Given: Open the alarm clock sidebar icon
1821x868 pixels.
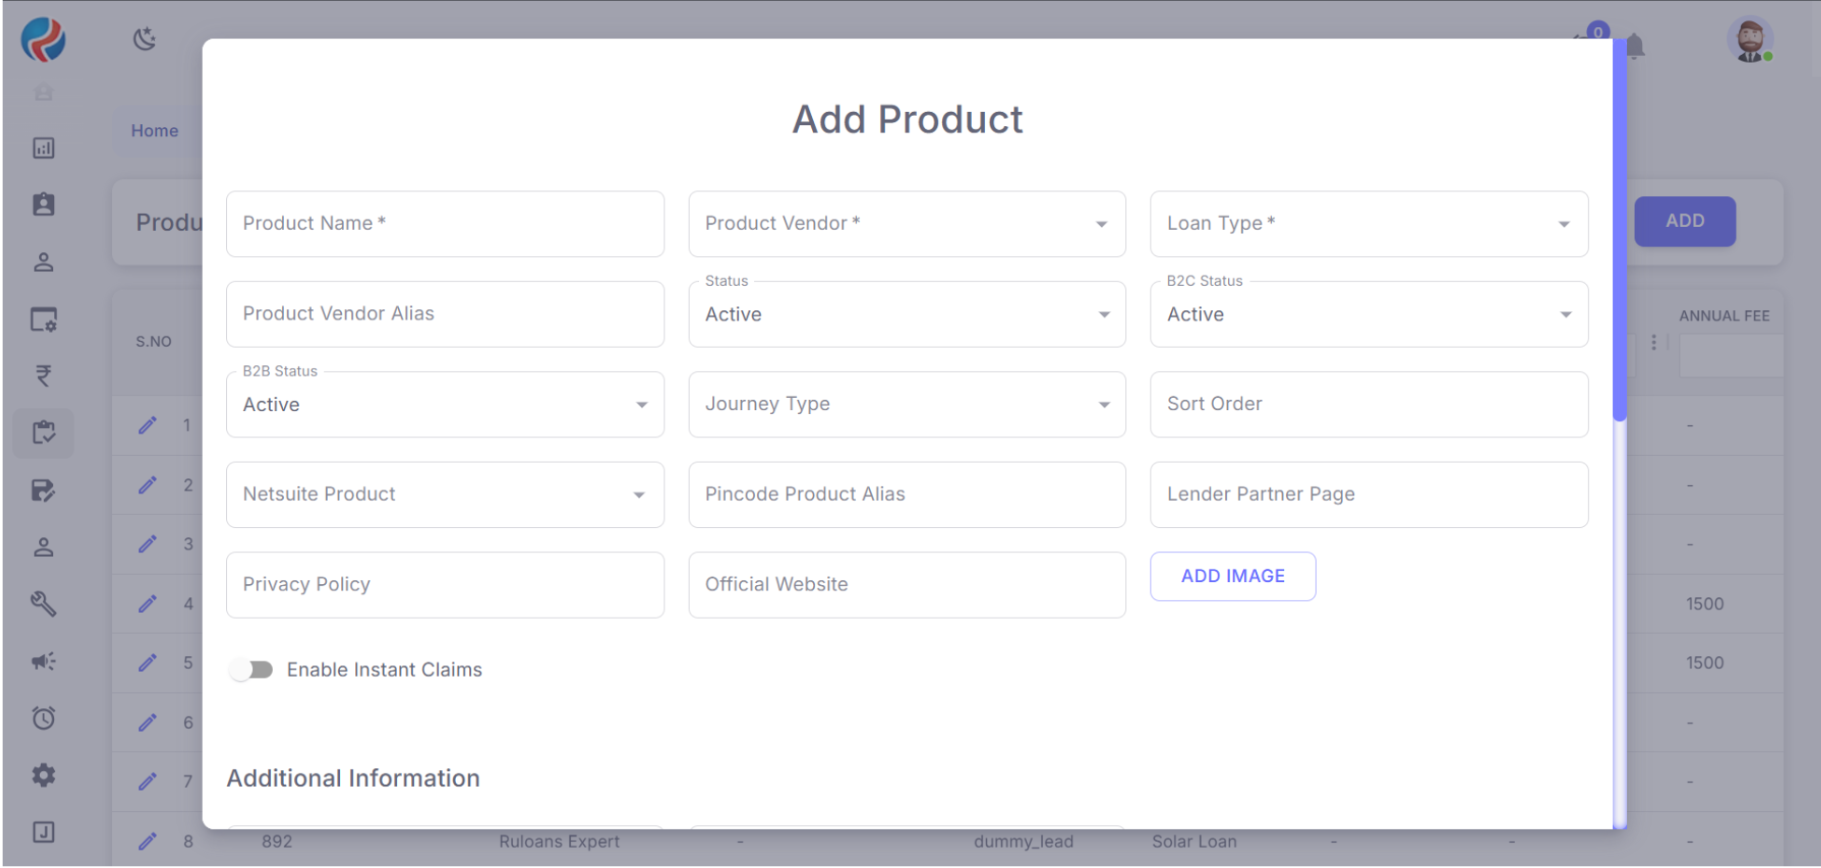Looking at the screenshot, I should point(43,718).
